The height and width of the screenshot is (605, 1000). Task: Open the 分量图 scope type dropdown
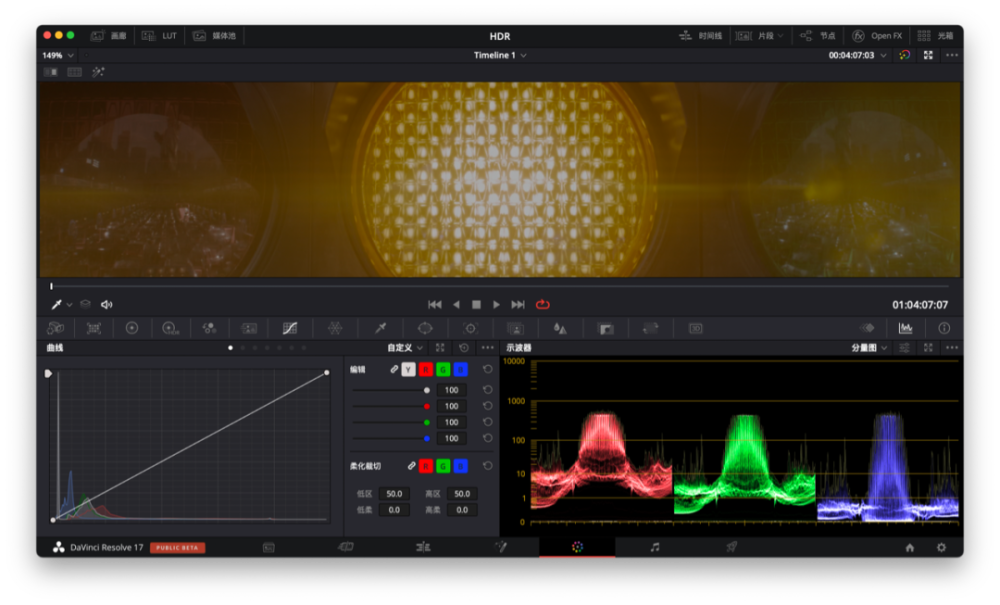[x=868, y=348]
